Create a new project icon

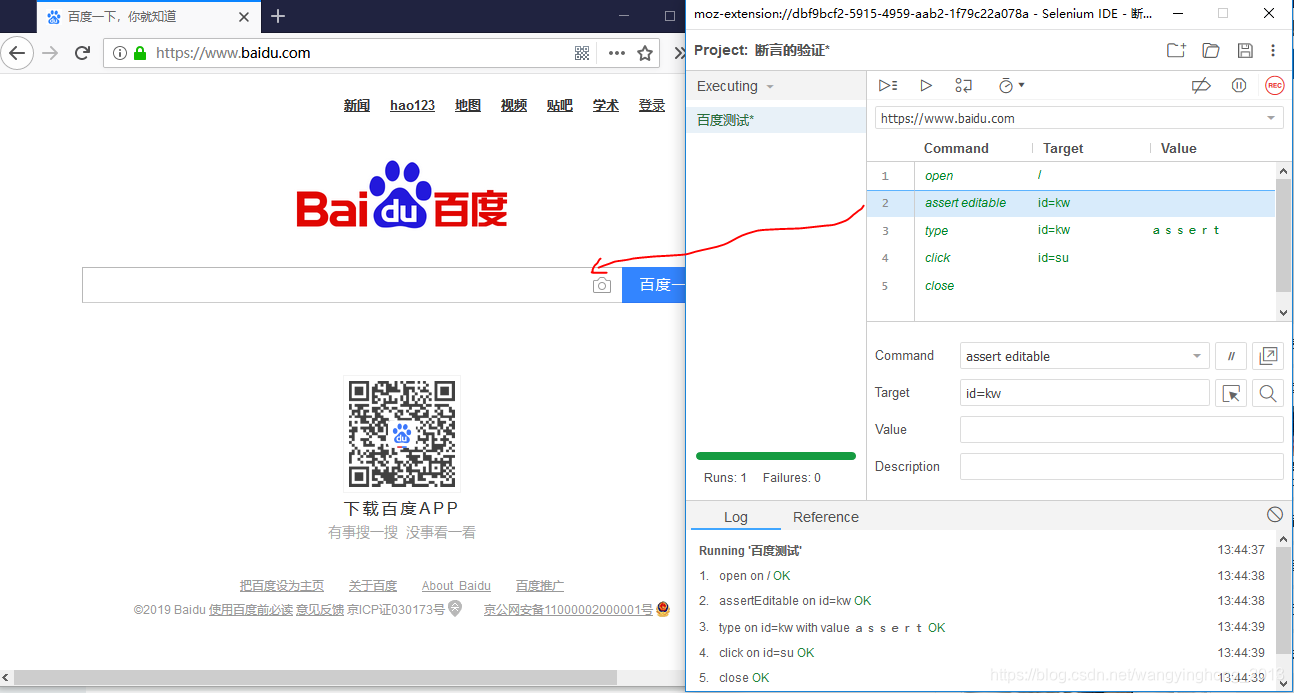1176,50
